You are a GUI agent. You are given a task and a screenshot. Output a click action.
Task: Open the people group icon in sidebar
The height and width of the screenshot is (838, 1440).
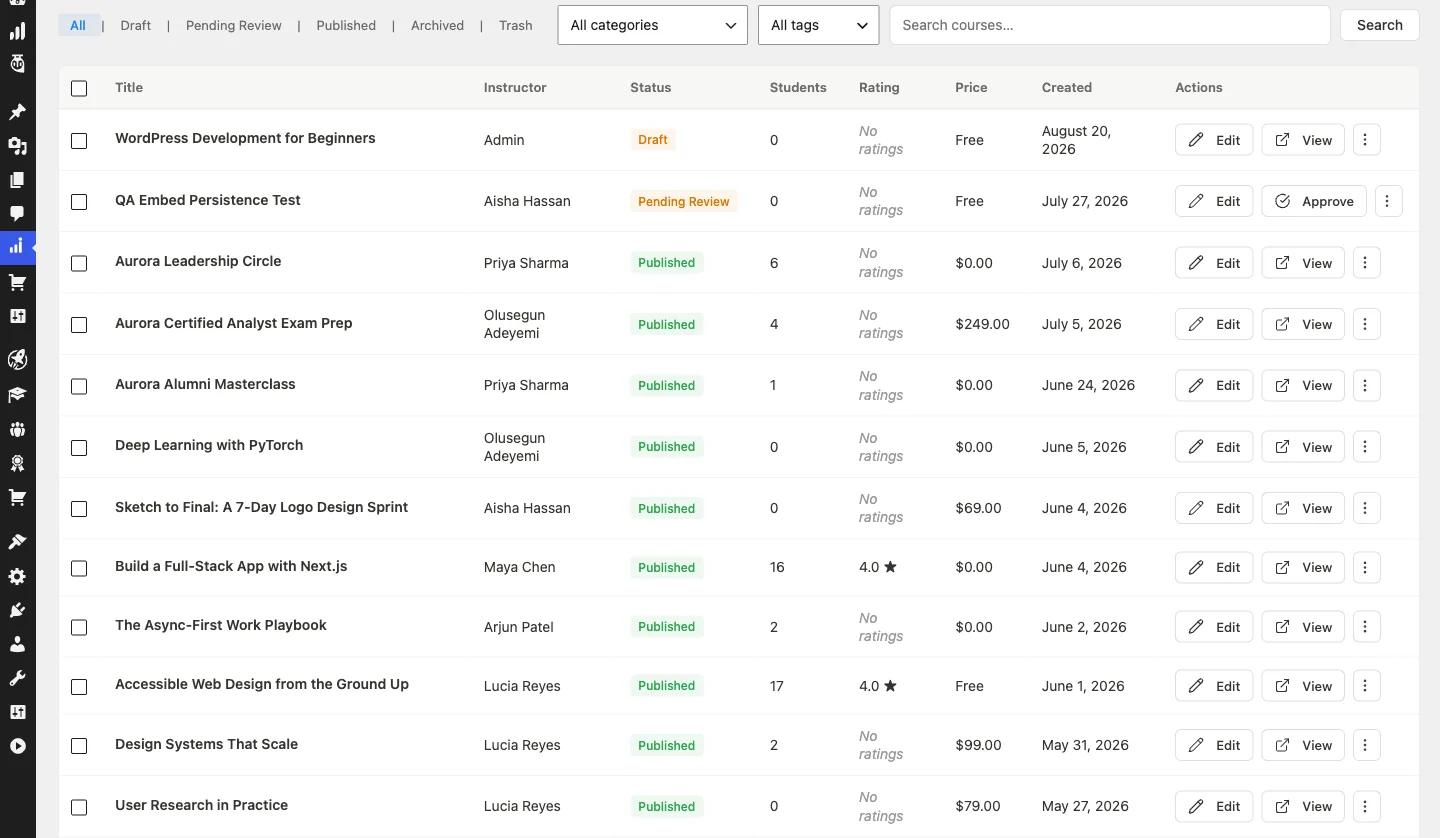17,429
